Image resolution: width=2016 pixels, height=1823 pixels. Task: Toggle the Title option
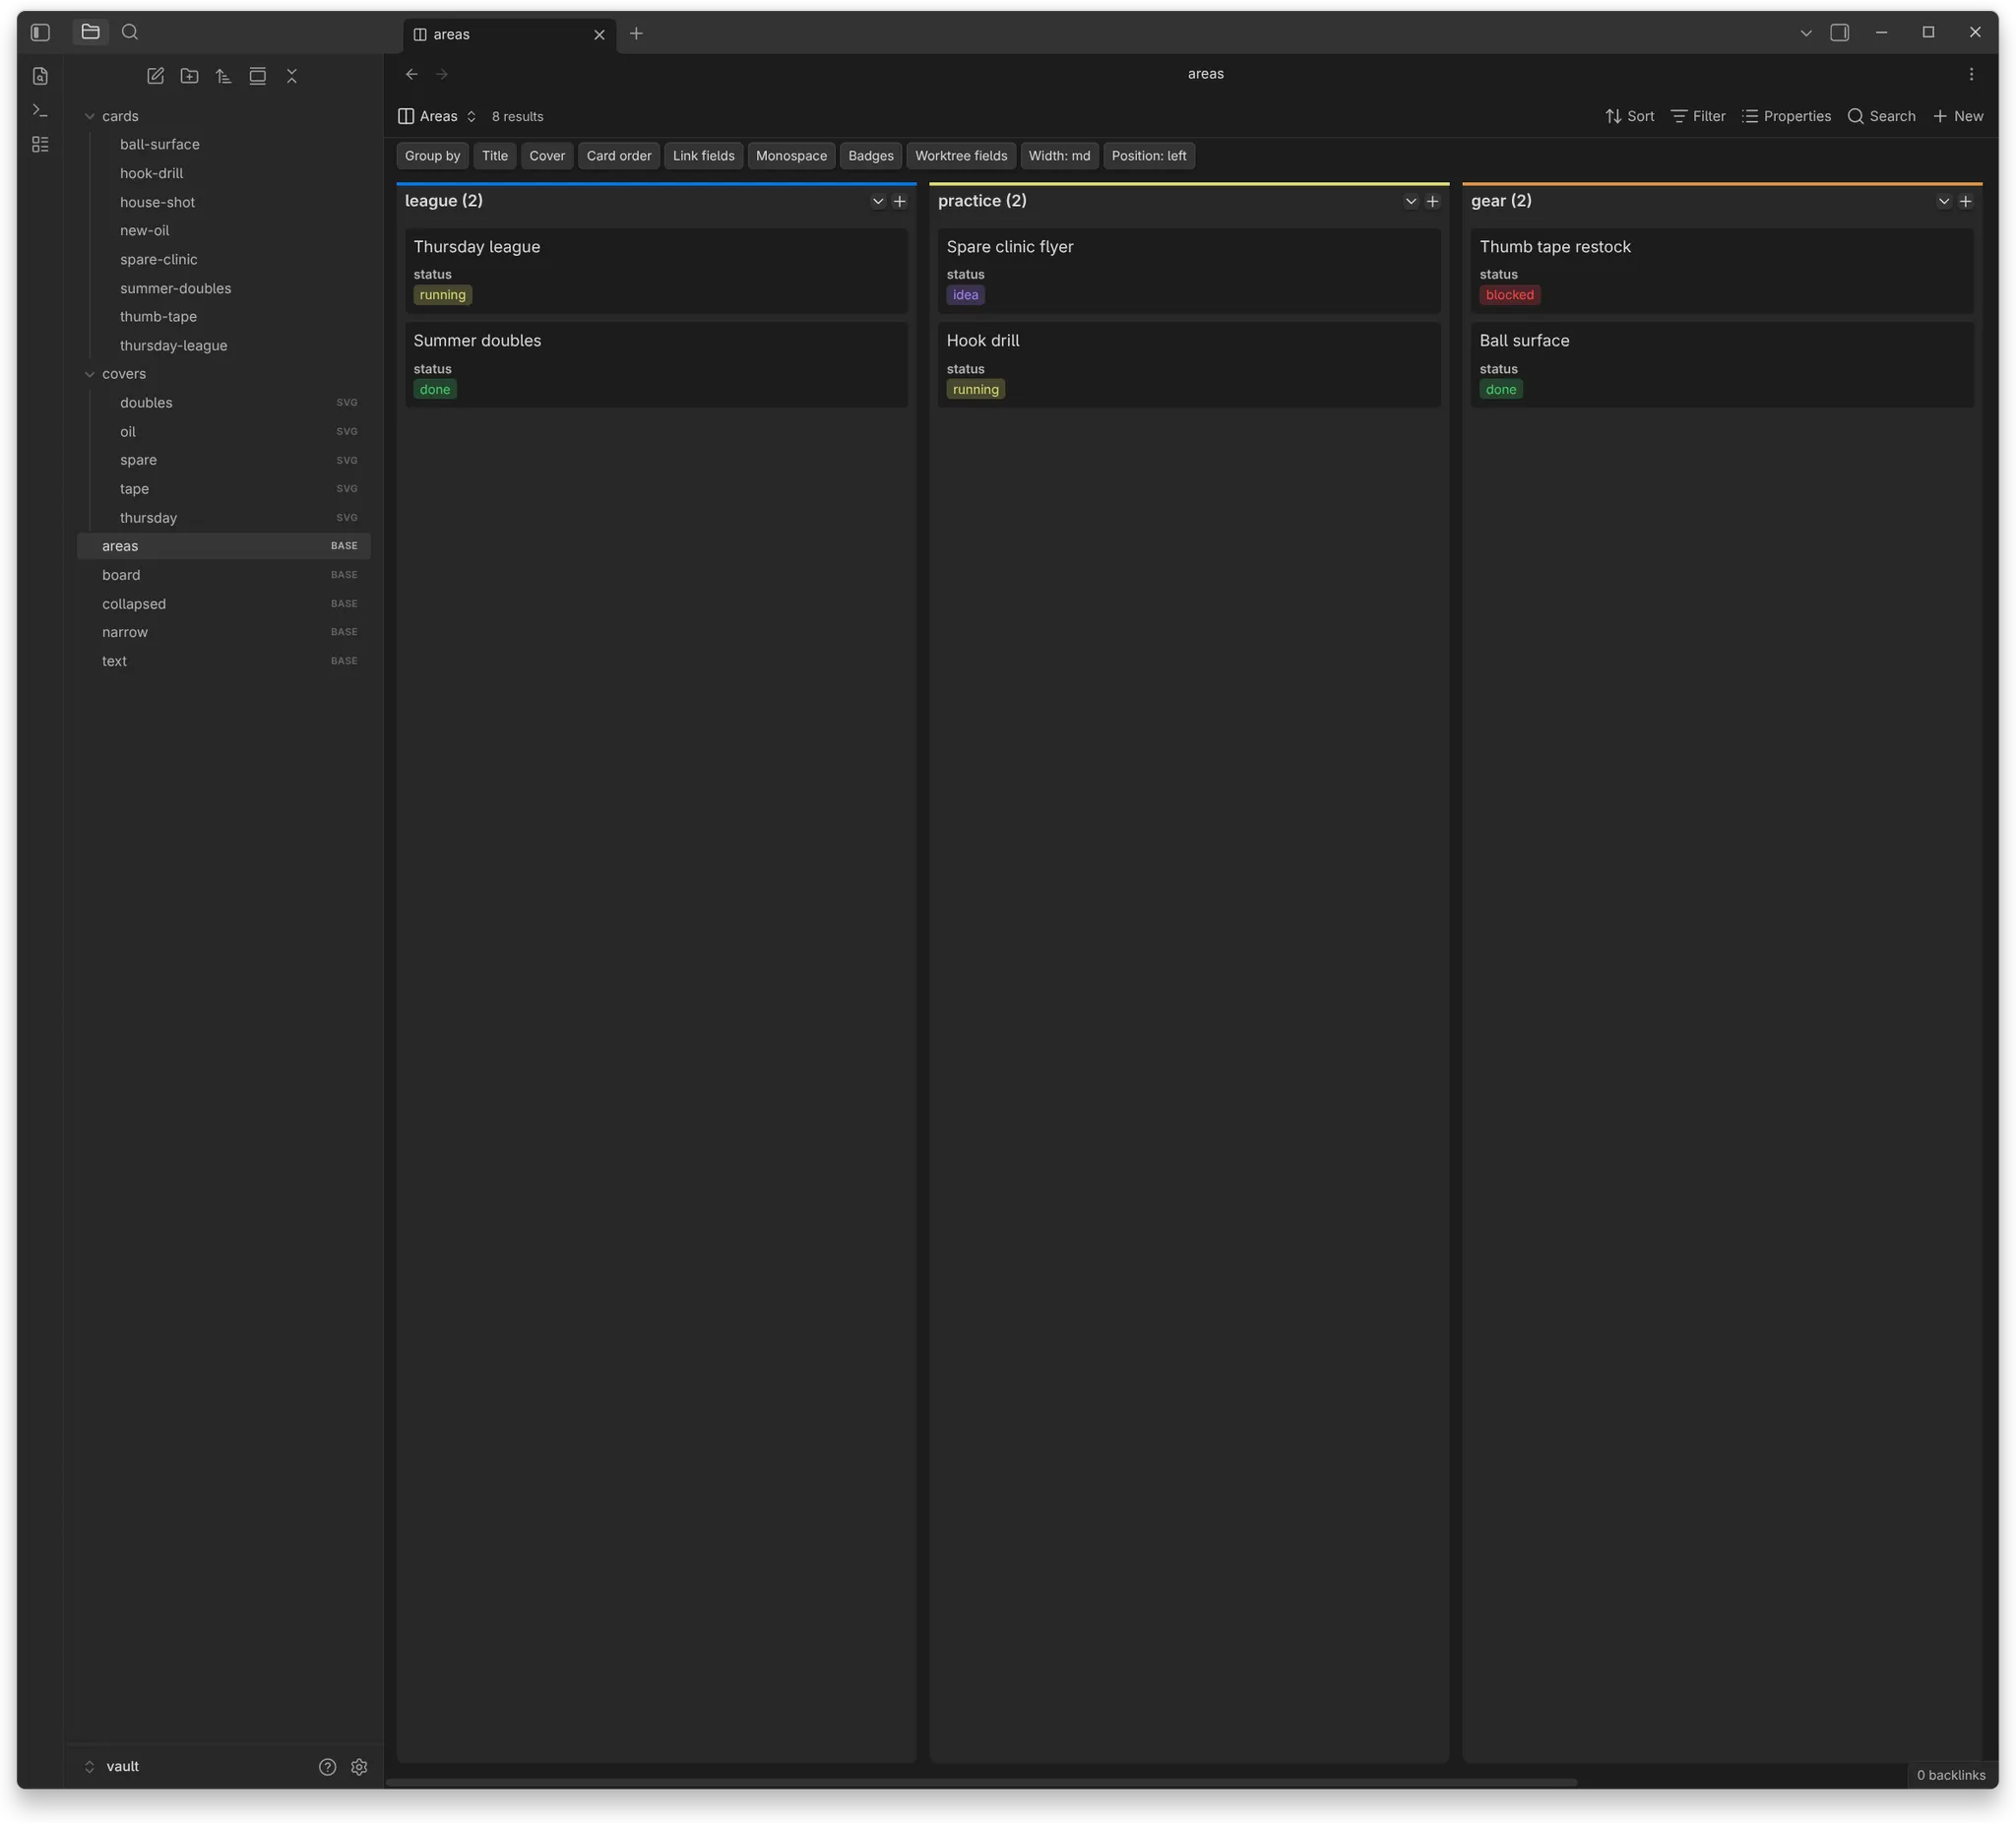[x=494, y=156]
